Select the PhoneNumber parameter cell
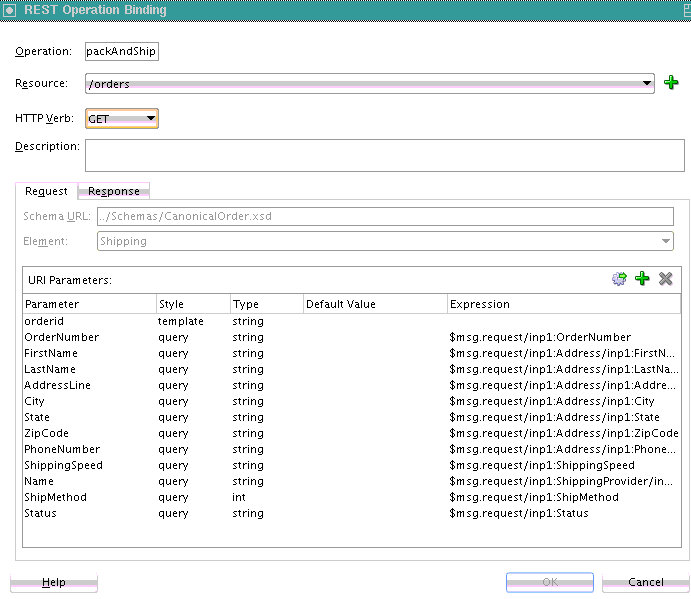The height and width of the screenshot is (599, 691). pos(90,449)
